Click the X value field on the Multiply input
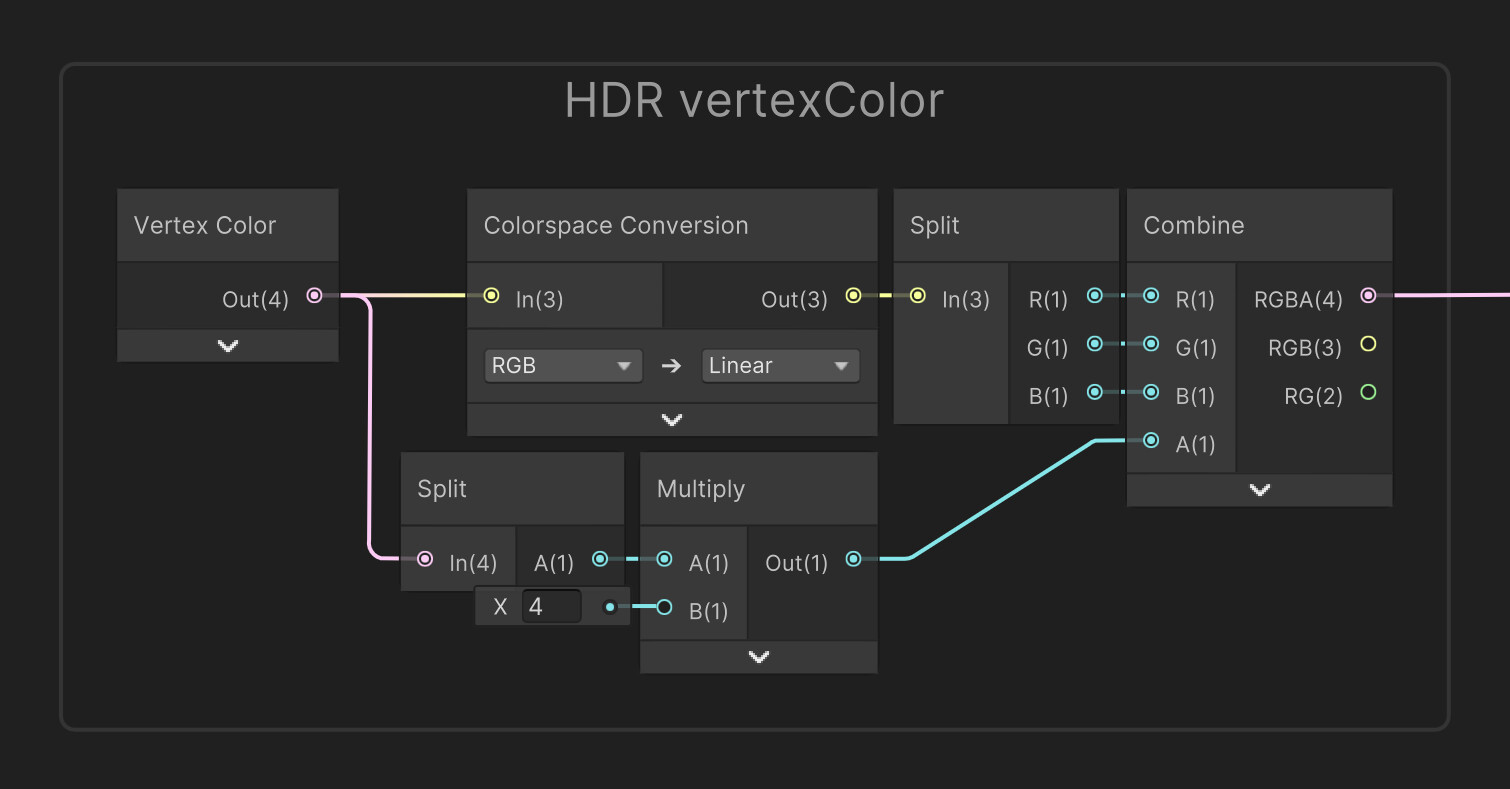The width and height of the screenshot is (1510, 789). (x=551, y=606)
